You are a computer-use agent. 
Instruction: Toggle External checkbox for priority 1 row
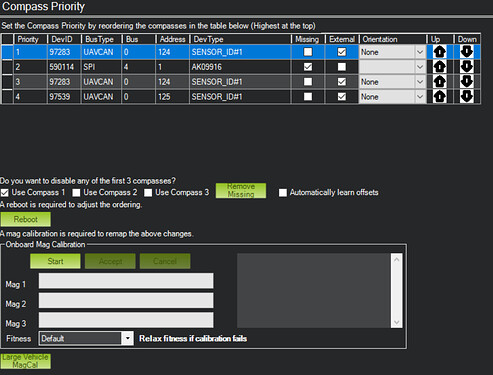(x=342, y=52)
